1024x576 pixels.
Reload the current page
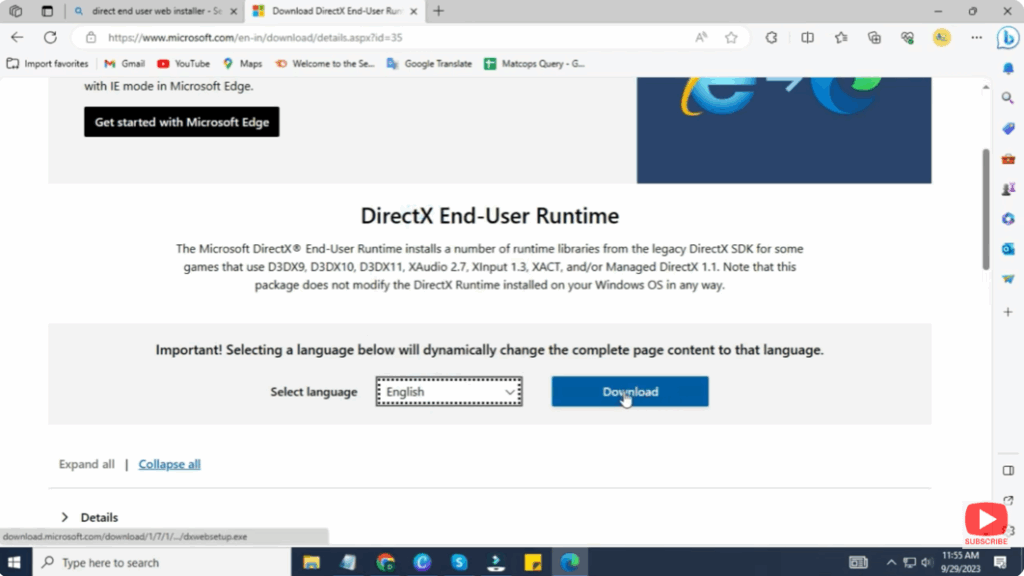pos(51,37)
